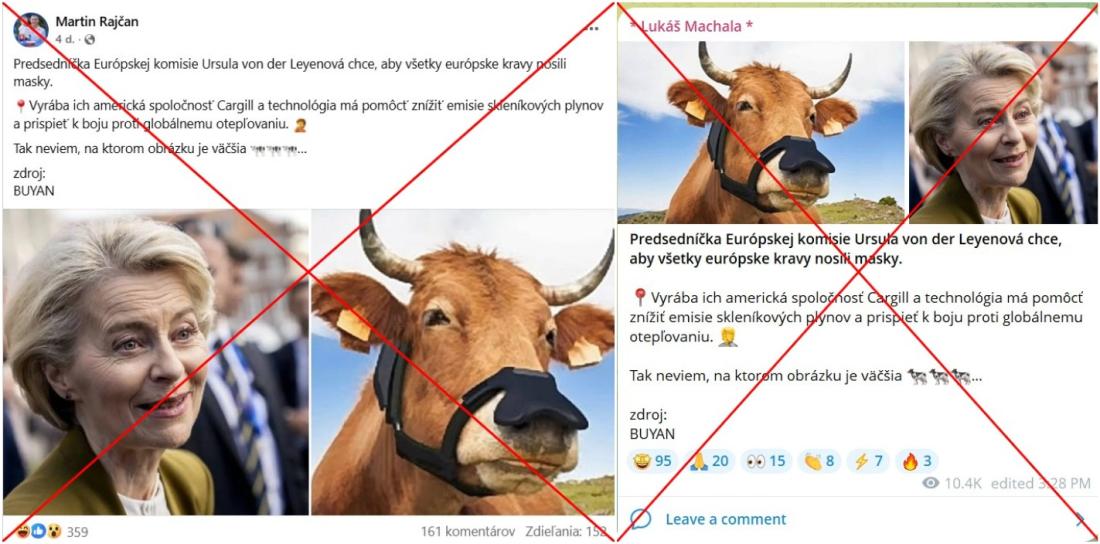Open the Facebook post timestamp "4 d."
1100x544 pixels.
click(65, 39)
